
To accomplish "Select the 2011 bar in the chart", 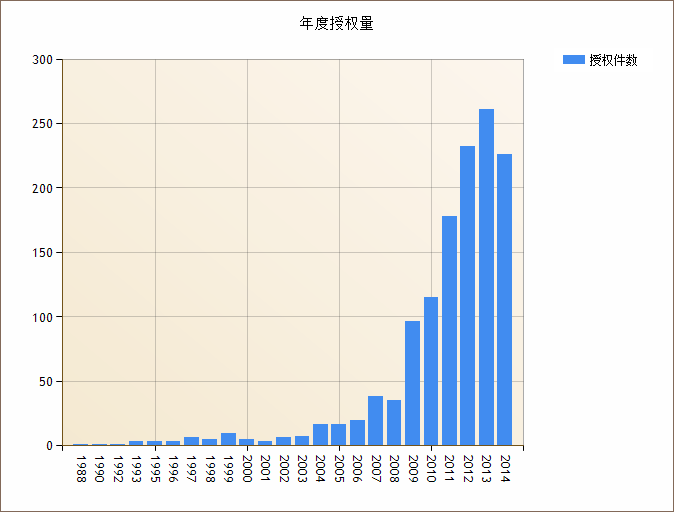I will pyautogui.click(x=449, y=331).
